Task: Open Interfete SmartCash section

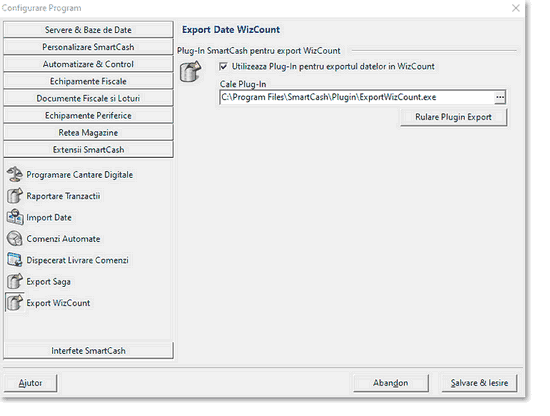Action: (88, 350)
